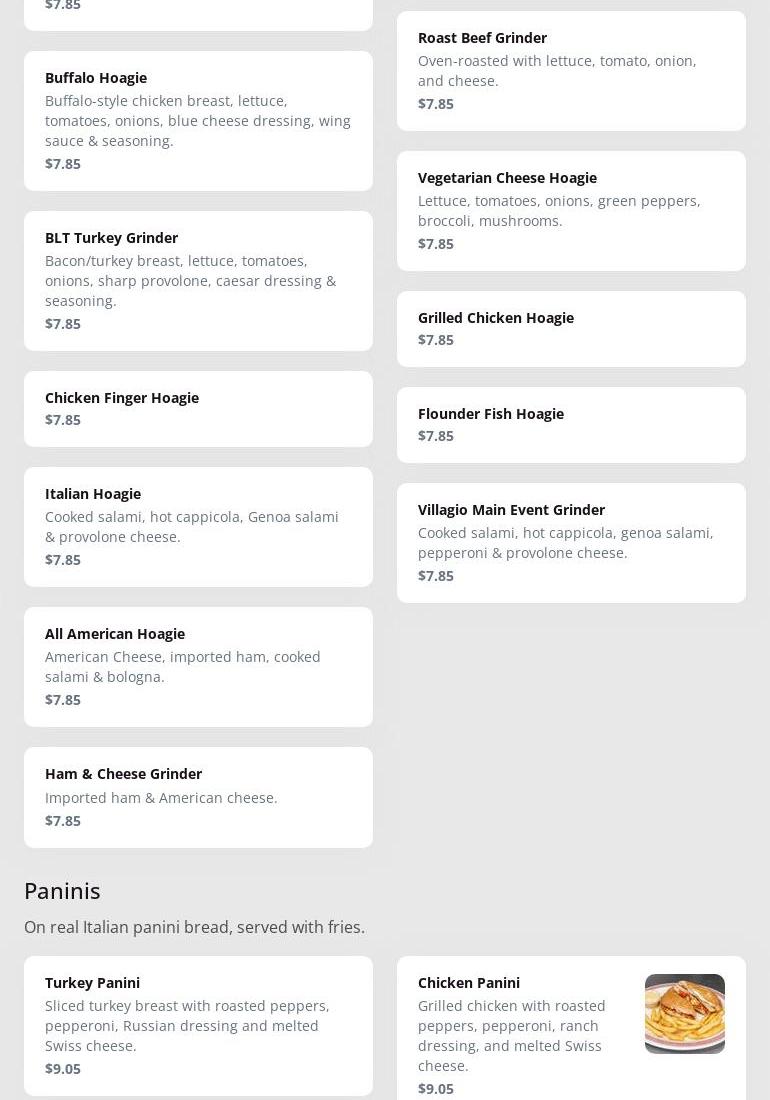Select the All American Hoagie item
Viewport: 770px width, 1100px height.
198,667
